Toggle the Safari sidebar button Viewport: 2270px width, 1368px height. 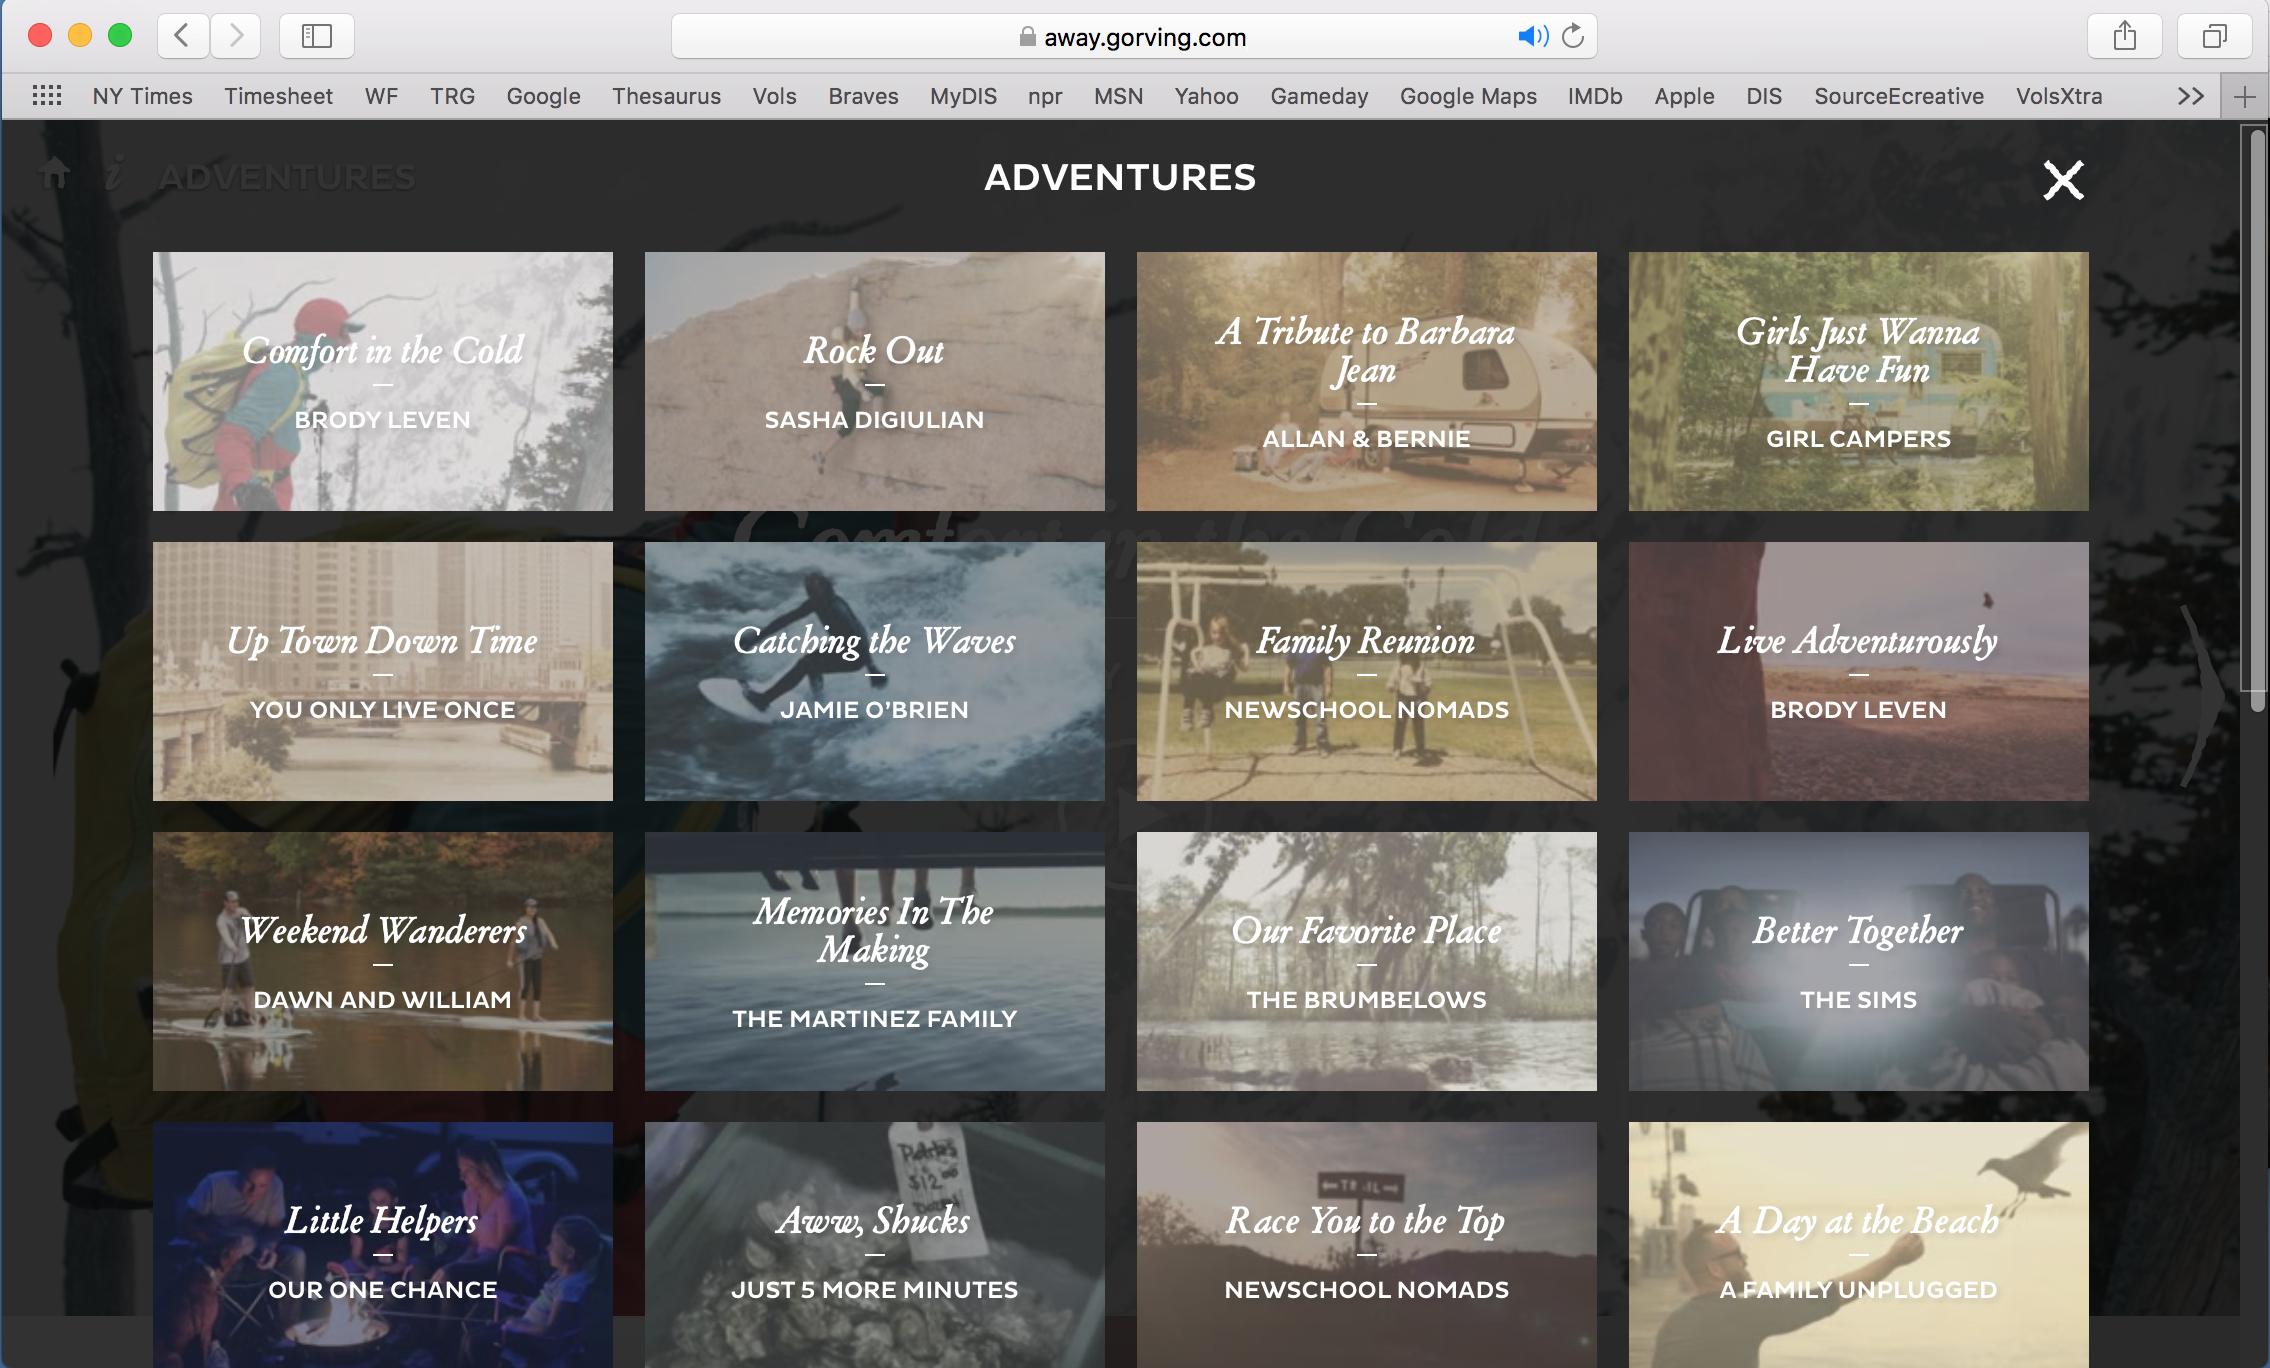(x=316, y=37)
